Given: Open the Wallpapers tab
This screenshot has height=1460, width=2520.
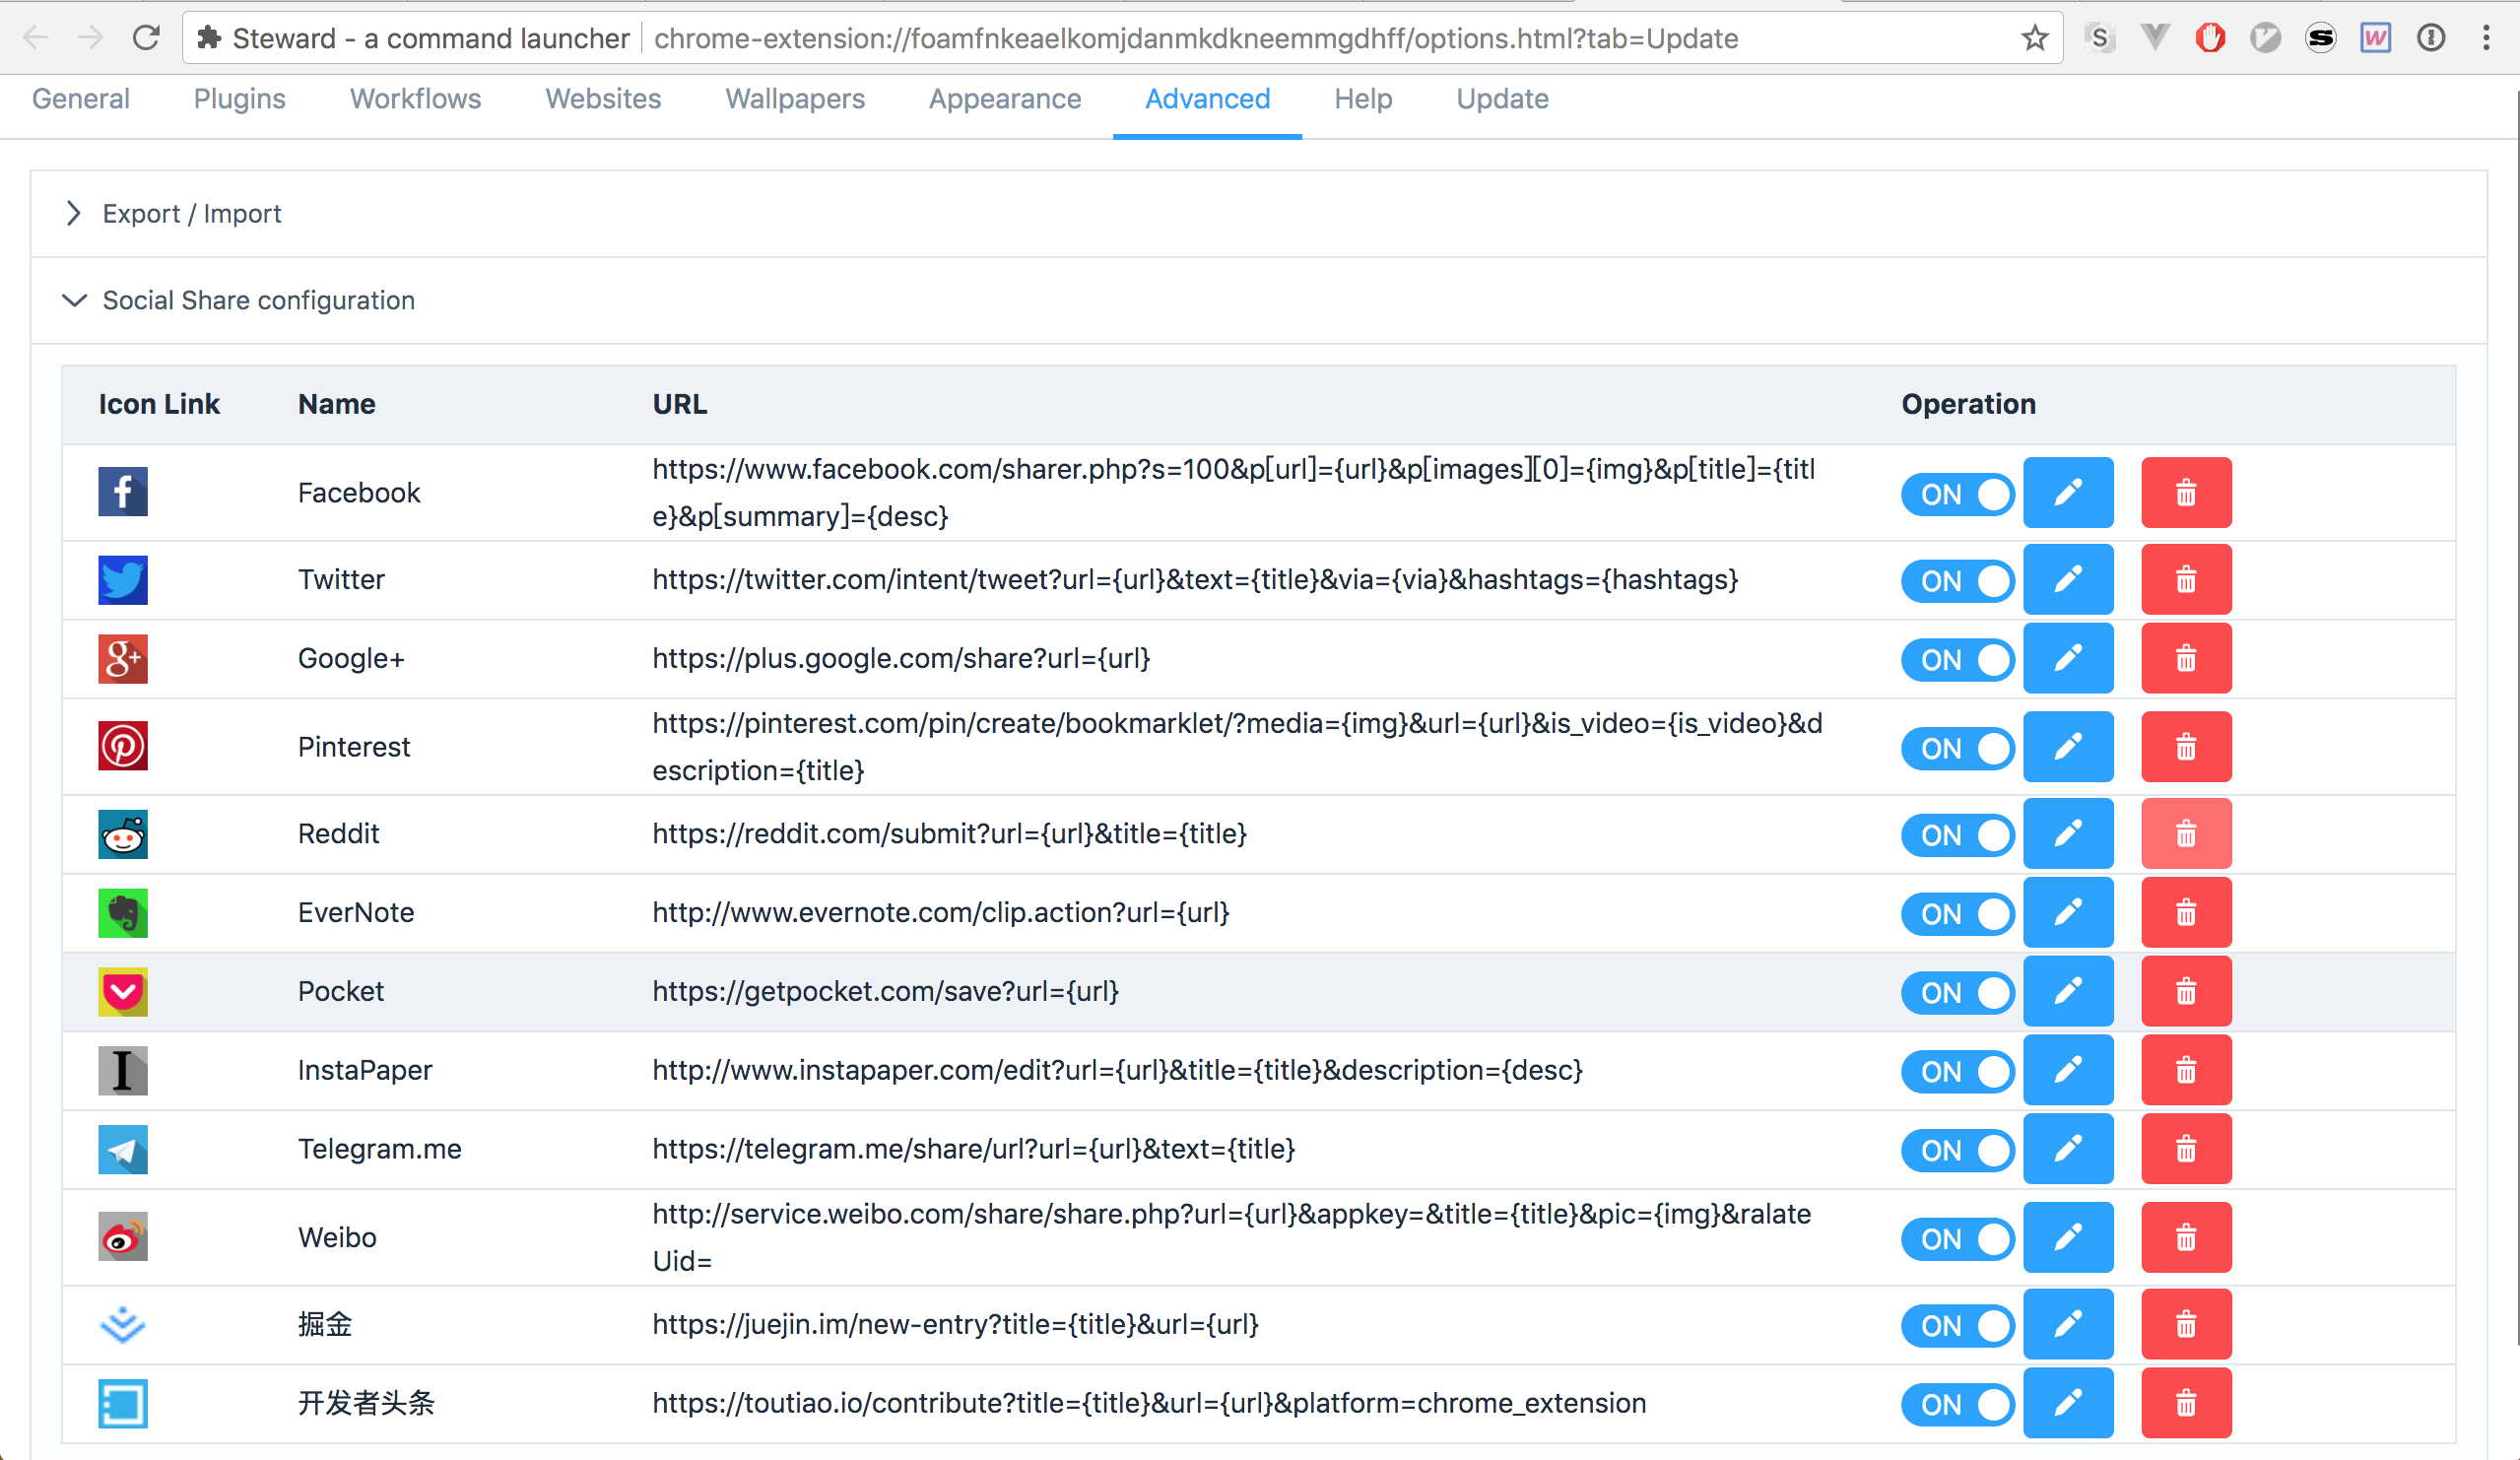Looking at the screenshot, I should pyautogui.click(x=794, y=99).
